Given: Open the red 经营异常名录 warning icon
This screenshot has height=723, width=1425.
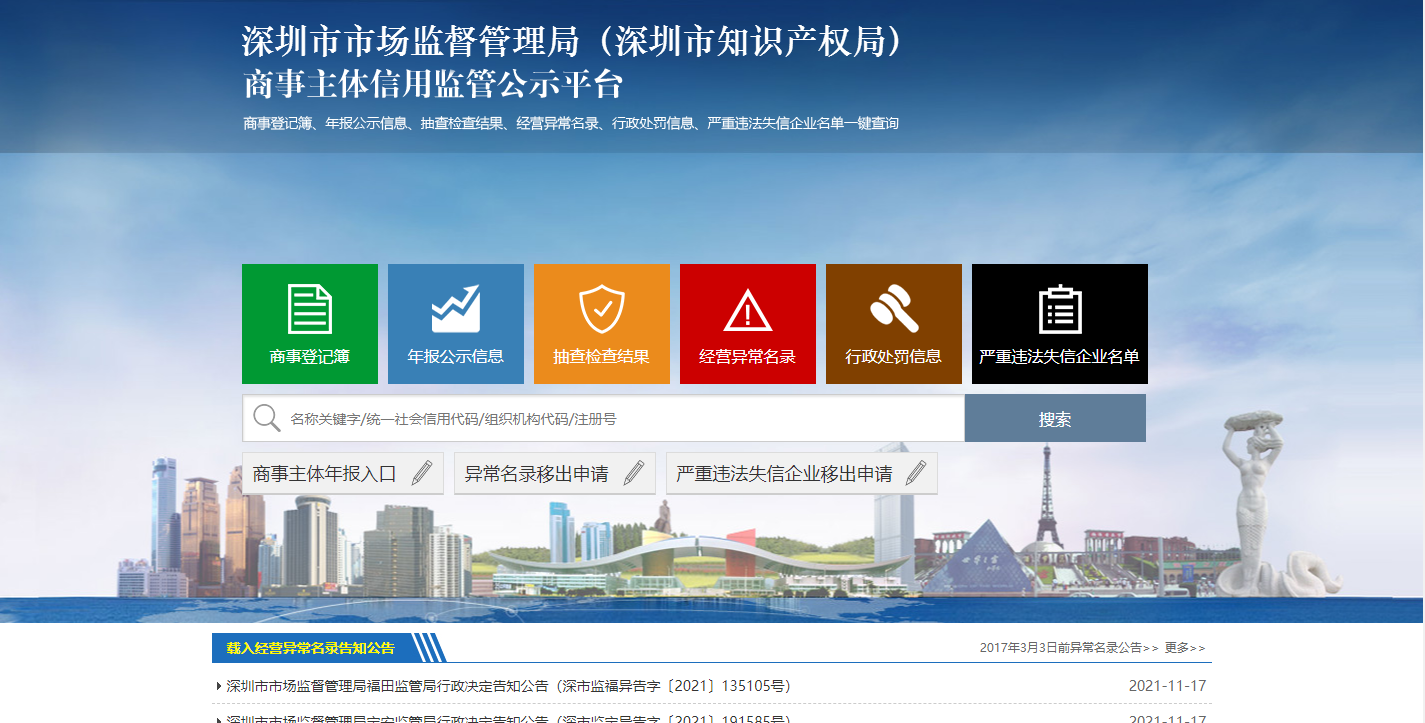Looking at the screenshot, I should pos(747,306).
